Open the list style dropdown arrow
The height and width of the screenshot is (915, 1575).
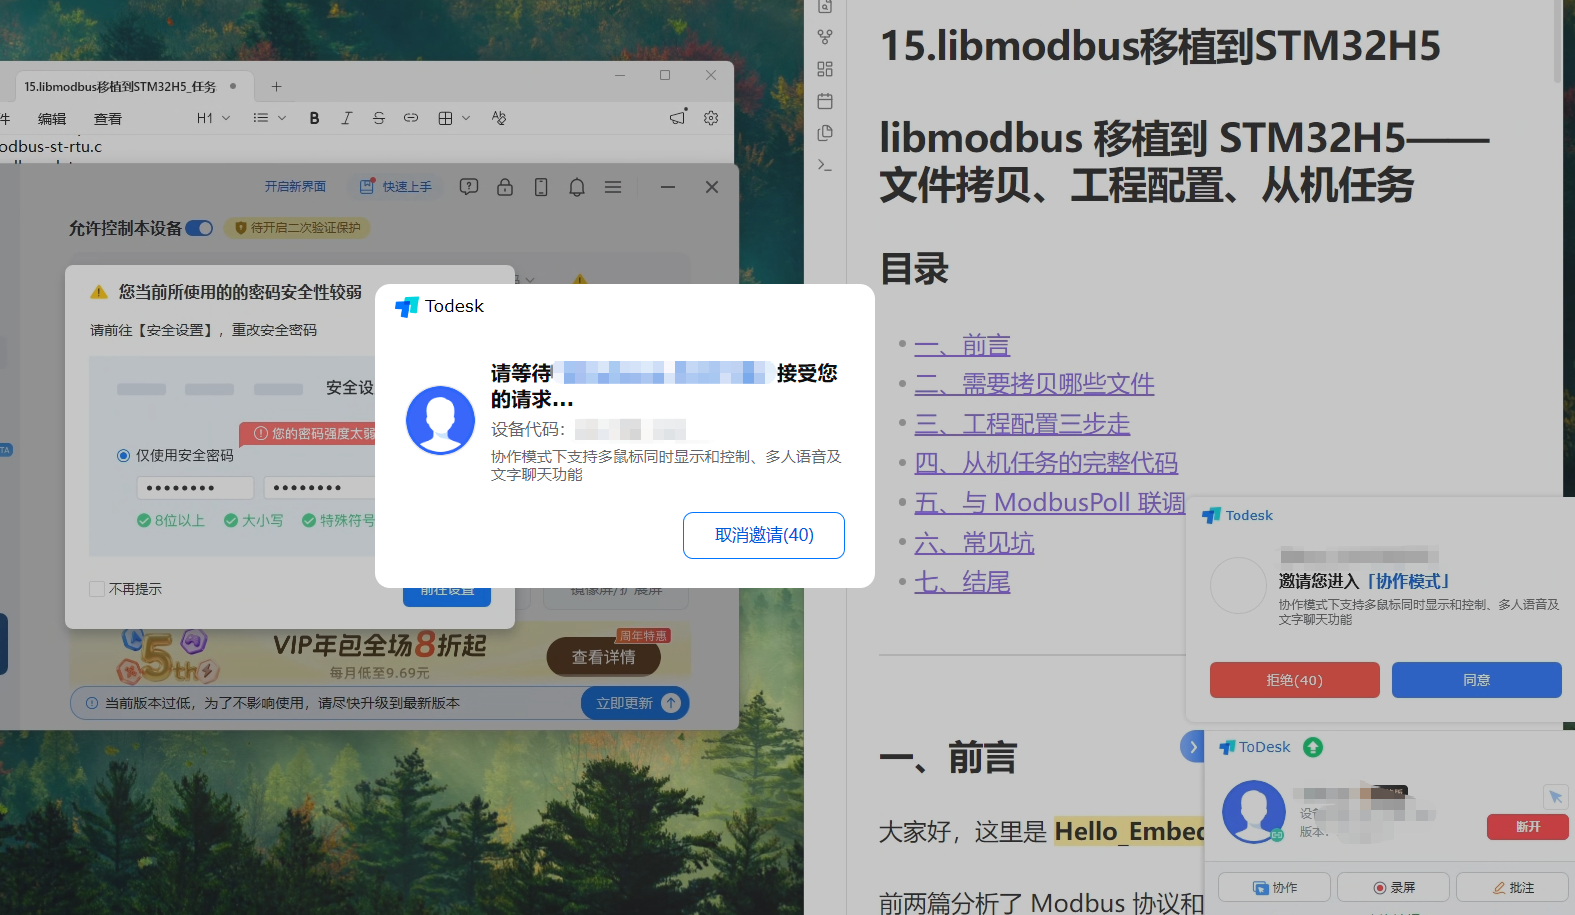click(282, 118)
